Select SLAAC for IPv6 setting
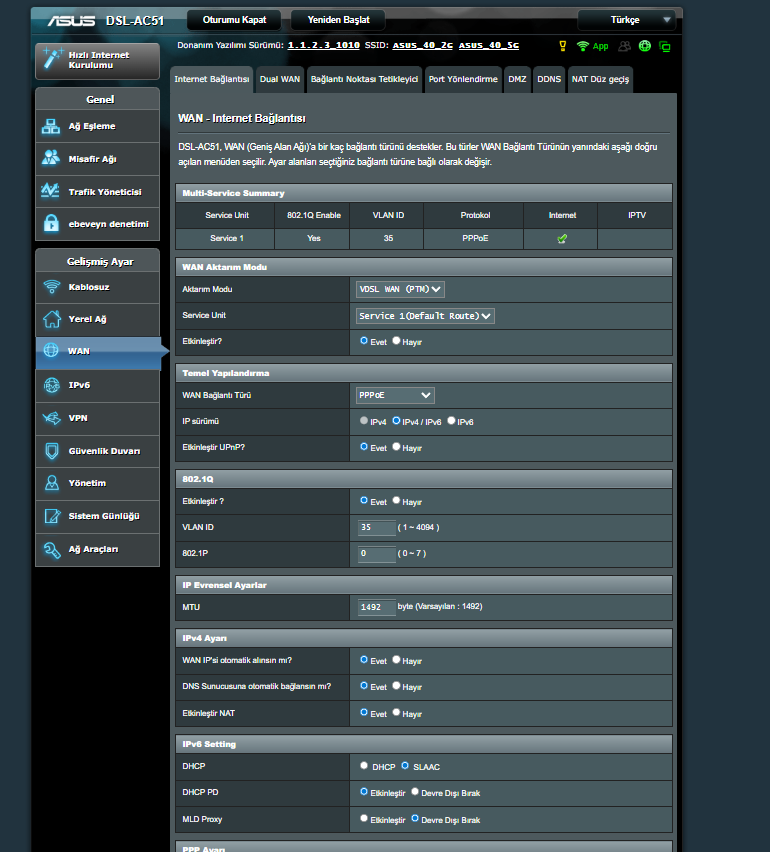This screenshot has width=770, height=852. pos(405,766)
